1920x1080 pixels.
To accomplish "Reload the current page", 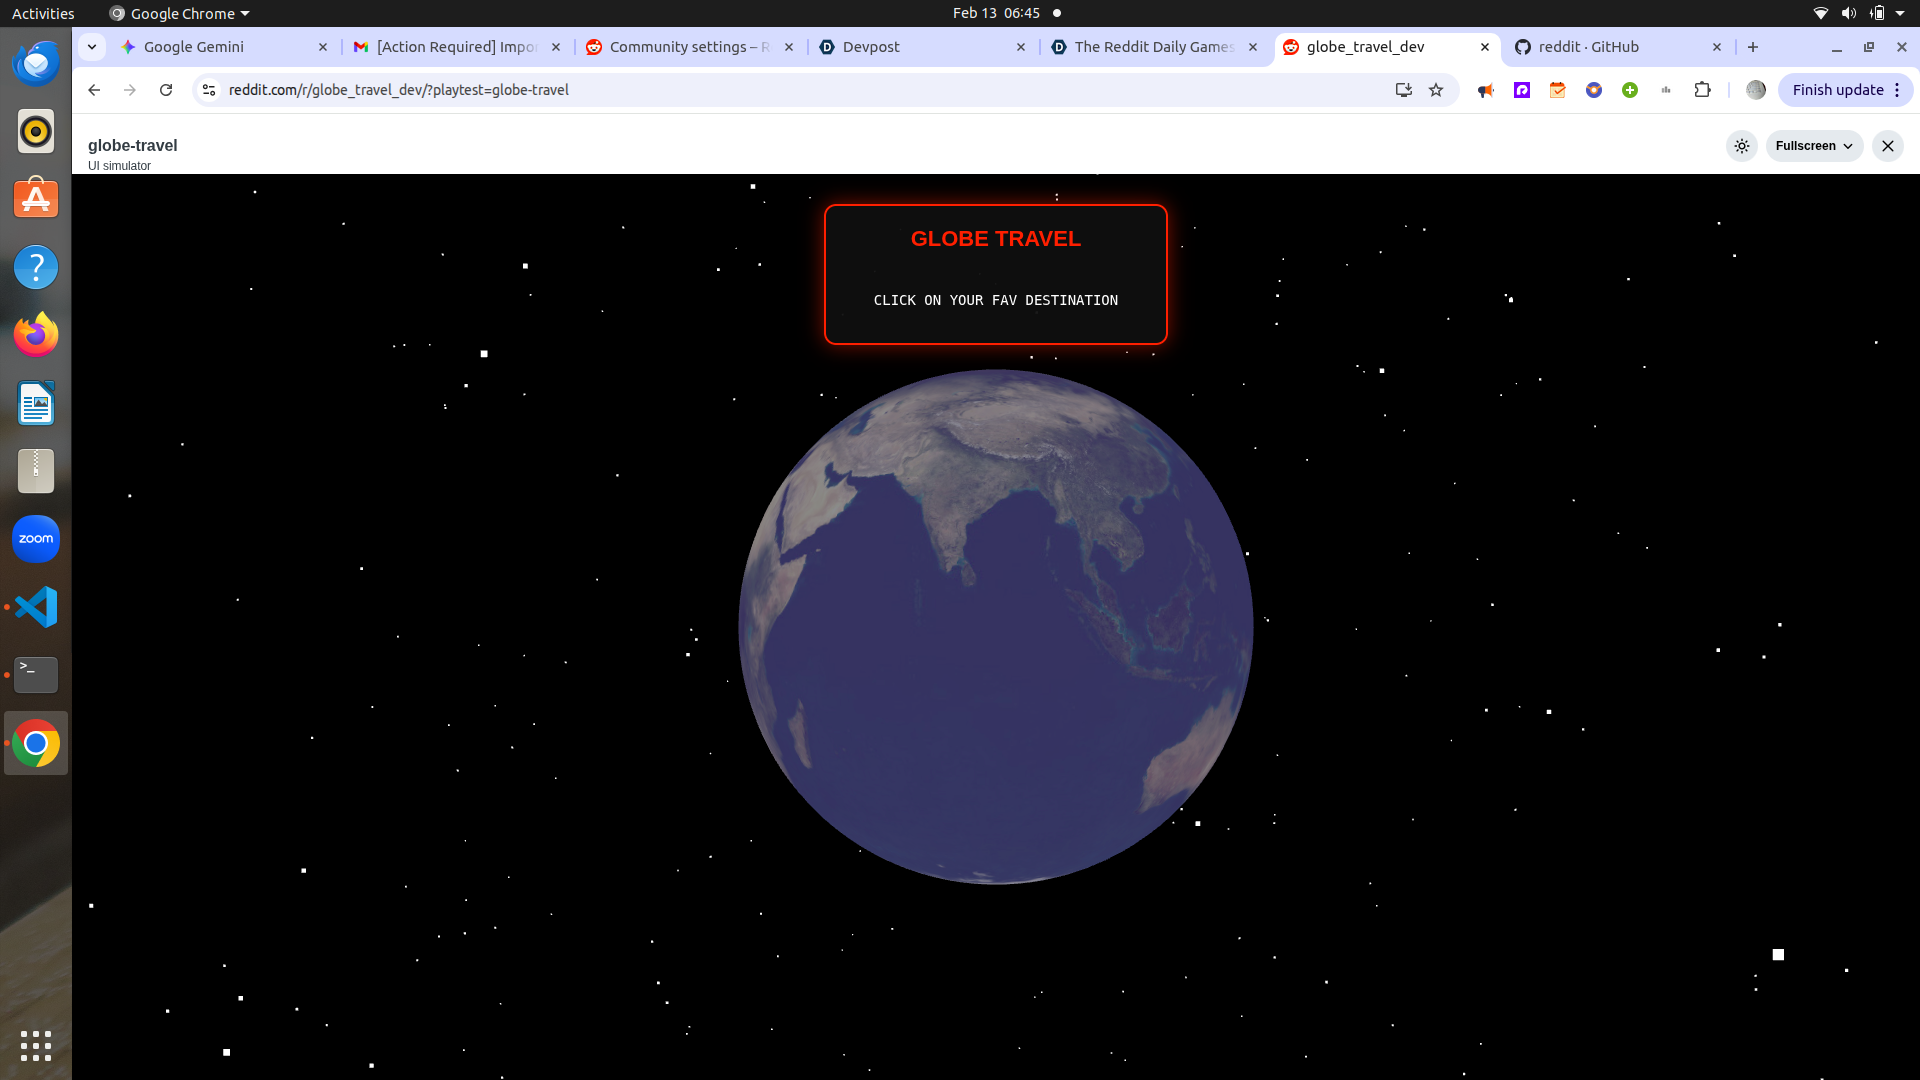I will 166,90.
